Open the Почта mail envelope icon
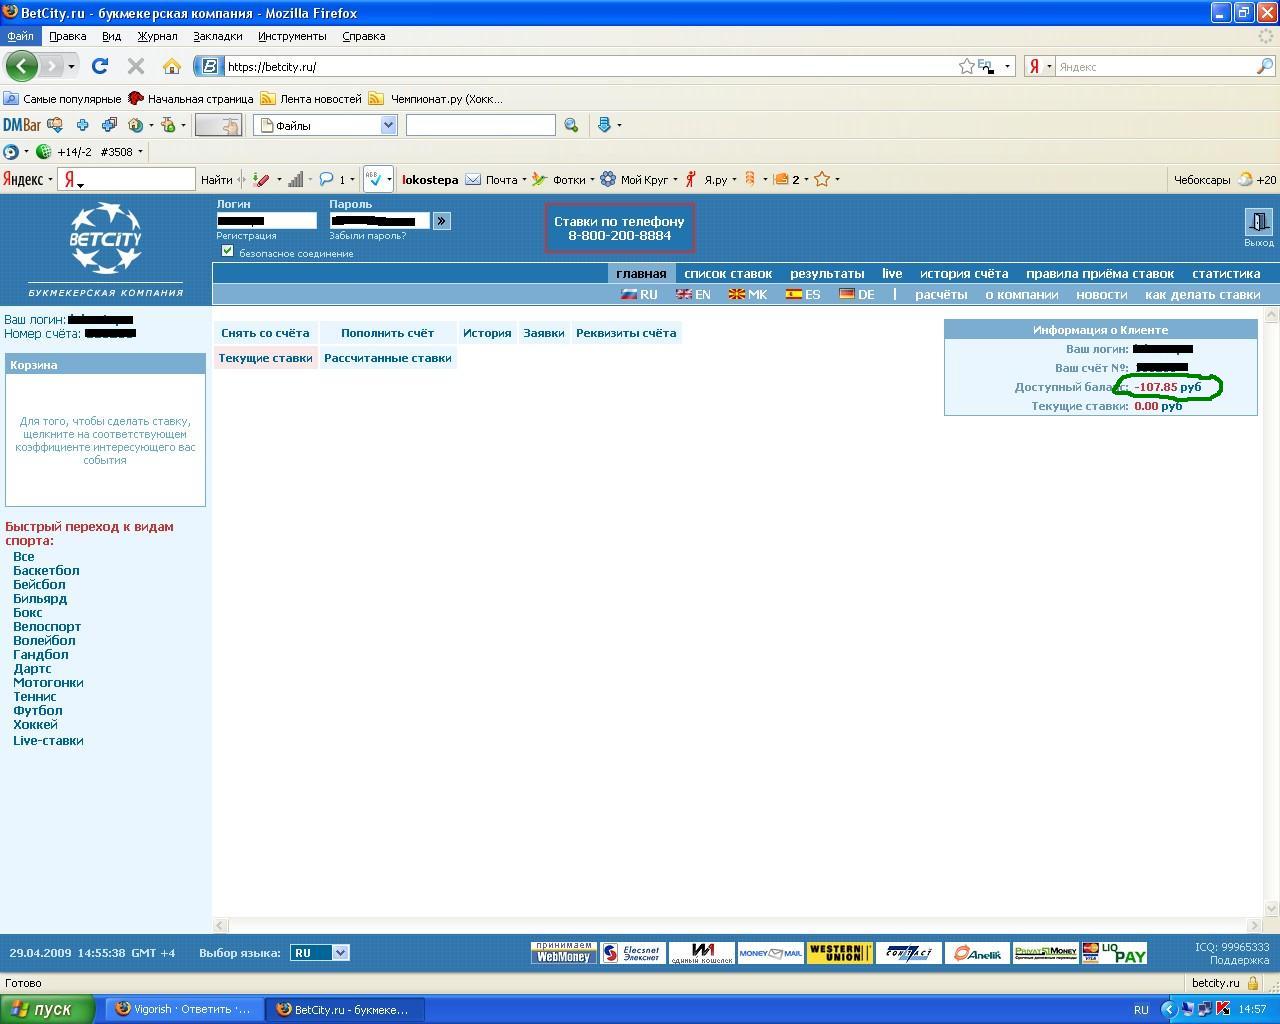The image size is (1280, 1024). pos(473,180)
